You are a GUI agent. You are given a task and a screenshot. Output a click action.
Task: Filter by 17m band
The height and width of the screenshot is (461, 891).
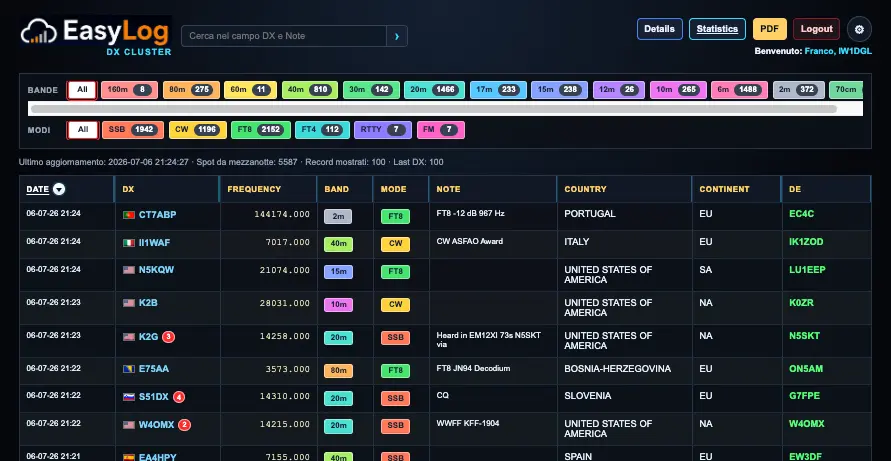(498, 90)
